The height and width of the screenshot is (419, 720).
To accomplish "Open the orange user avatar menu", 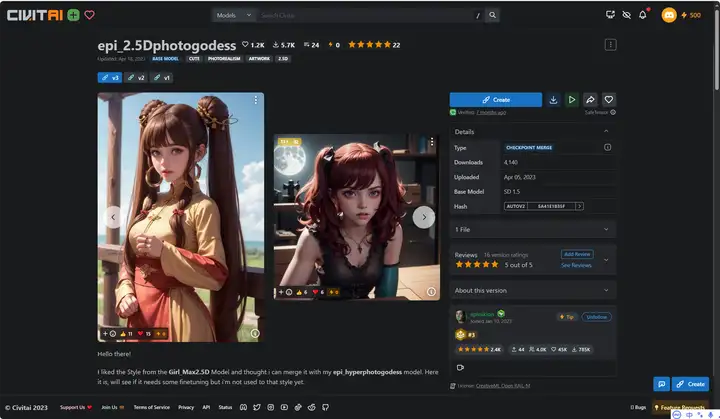I will click(x=669, y=15).
